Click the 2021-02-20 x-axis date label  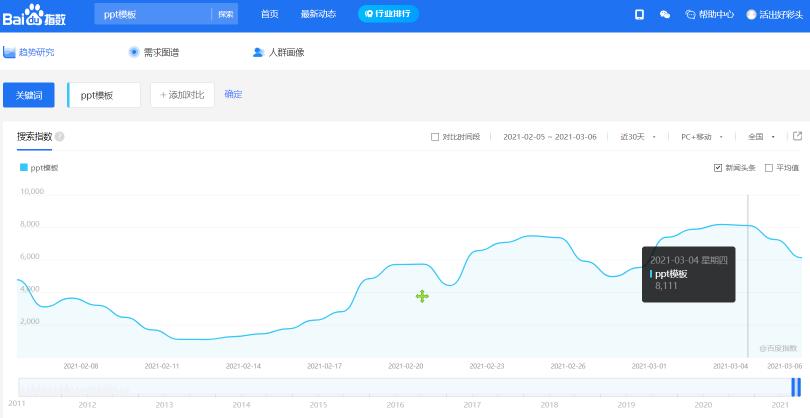click(x=406, y=366)
